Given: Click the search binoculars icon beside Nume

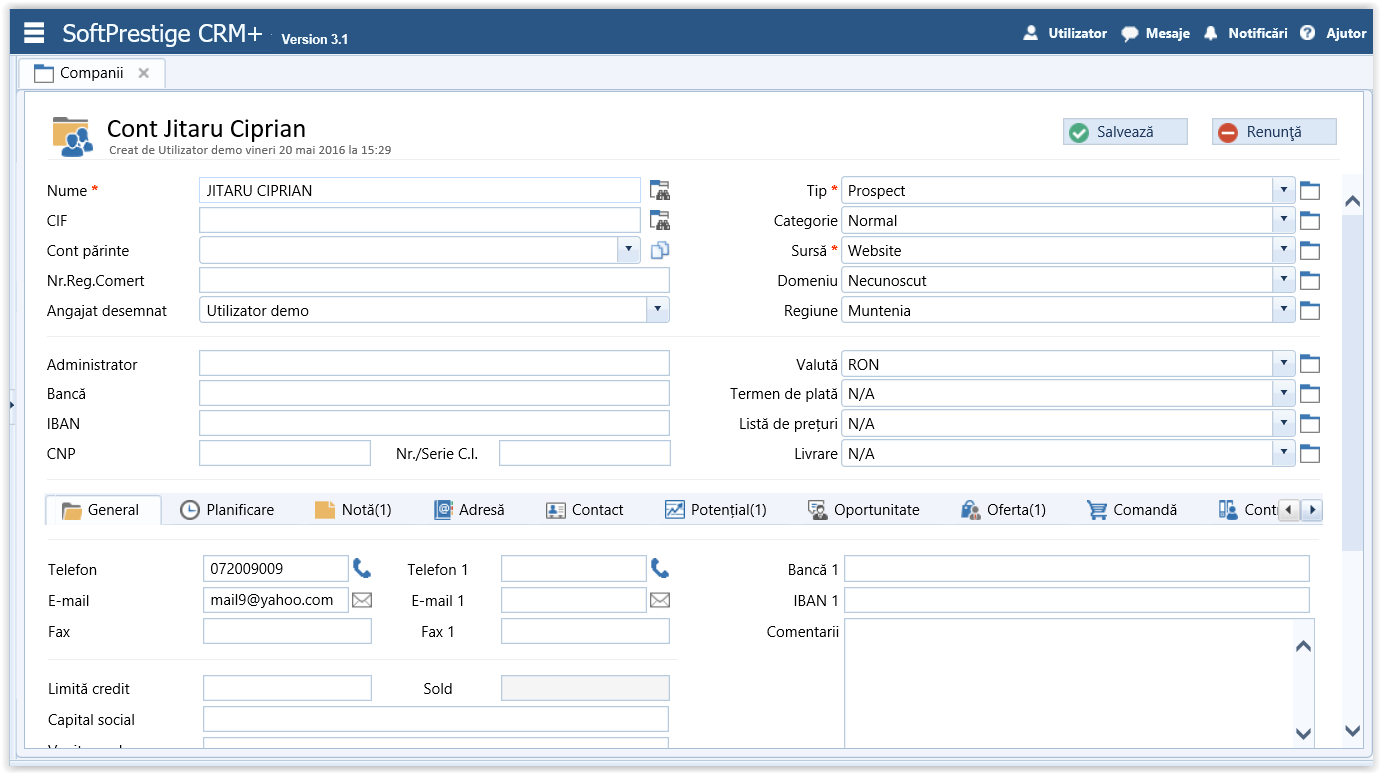Looking at the screenshot, I should (659, 190).
